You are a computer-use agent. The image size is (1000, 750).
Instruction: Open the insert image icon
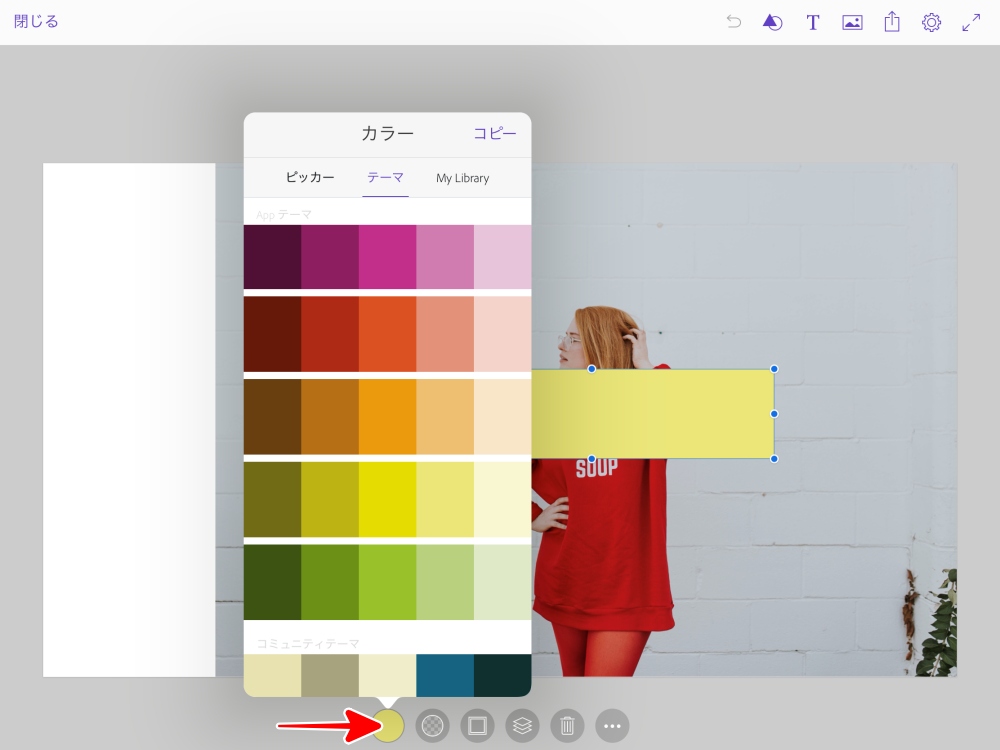click(x=852, y=22)
